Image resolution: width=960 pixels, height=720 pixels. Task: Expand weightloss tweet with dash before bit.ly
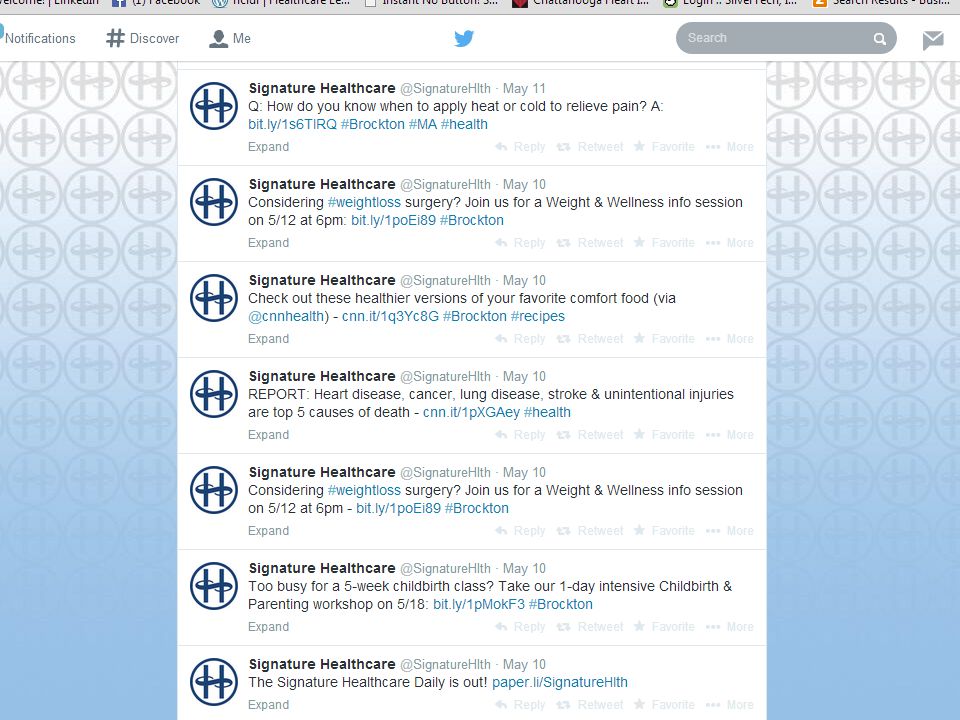click(x=268, y=531)
